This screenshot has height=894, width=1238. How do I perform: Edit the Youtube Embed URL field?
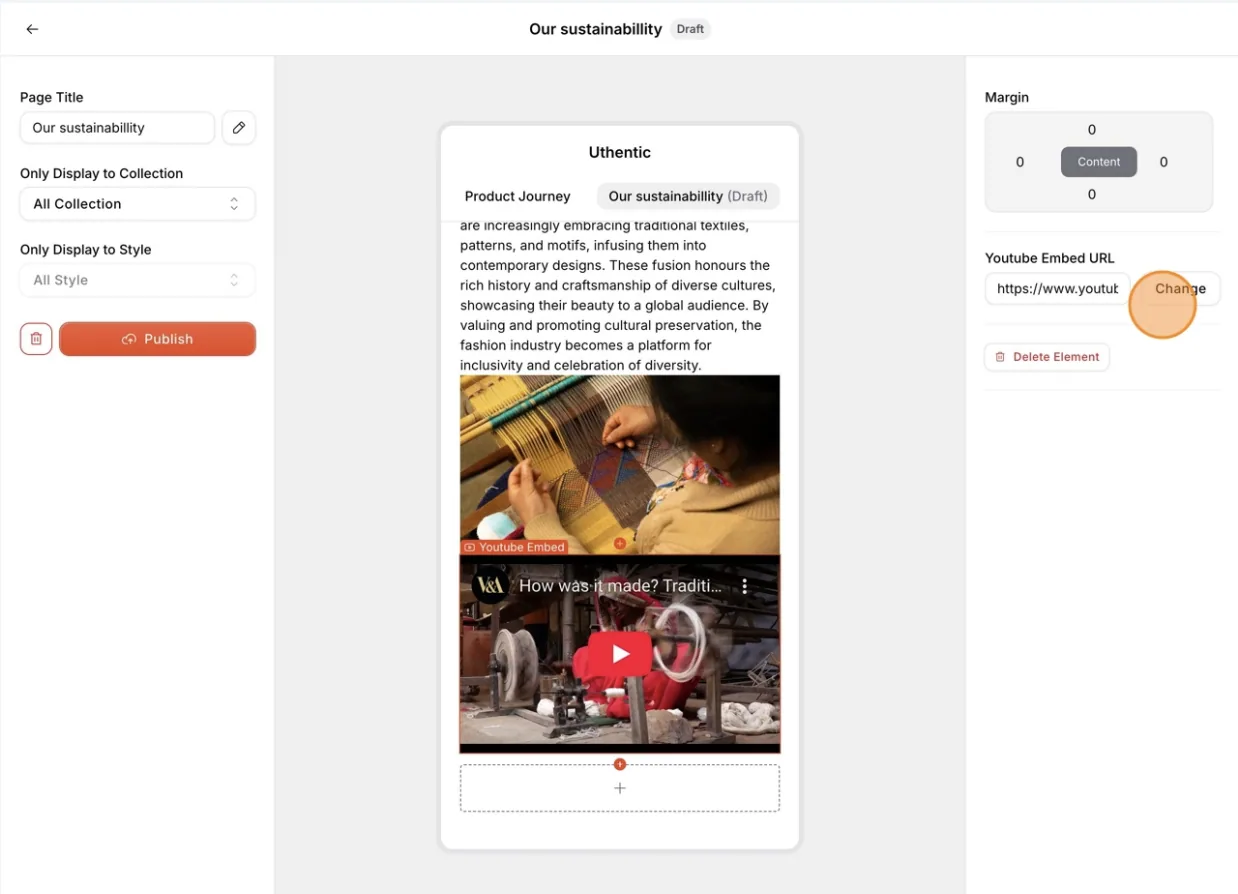(1057, 289)
